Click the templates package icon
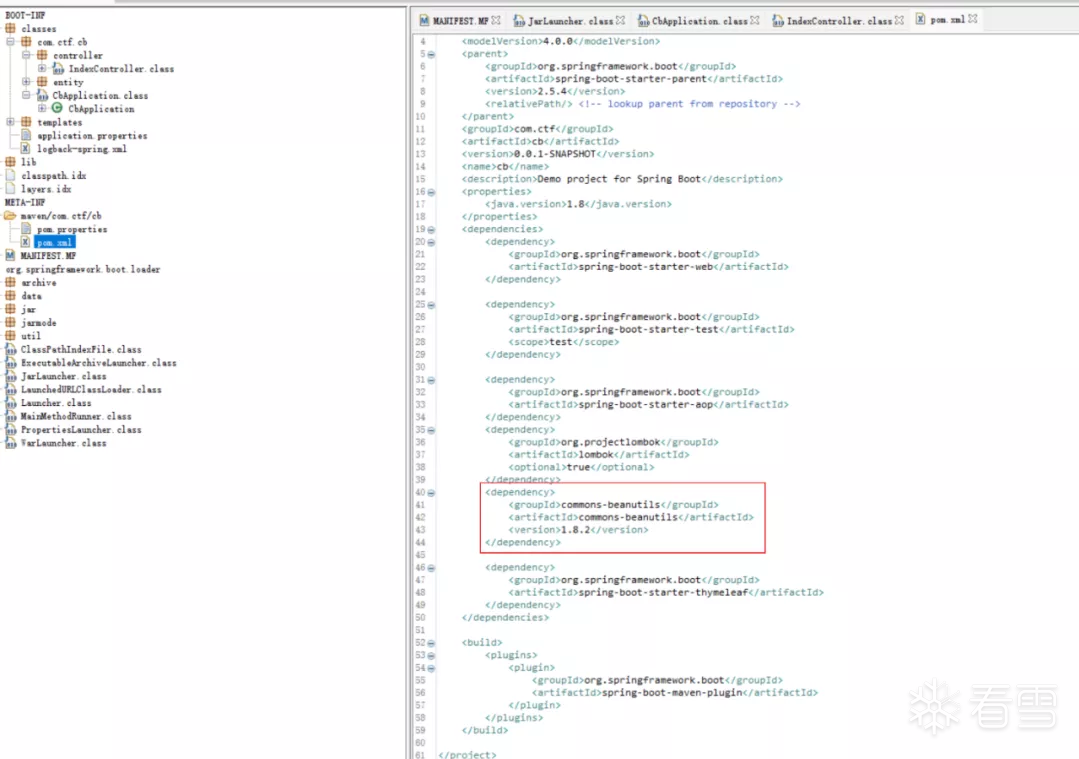Viewport: 1079px width, 759px height. [26, 122]
